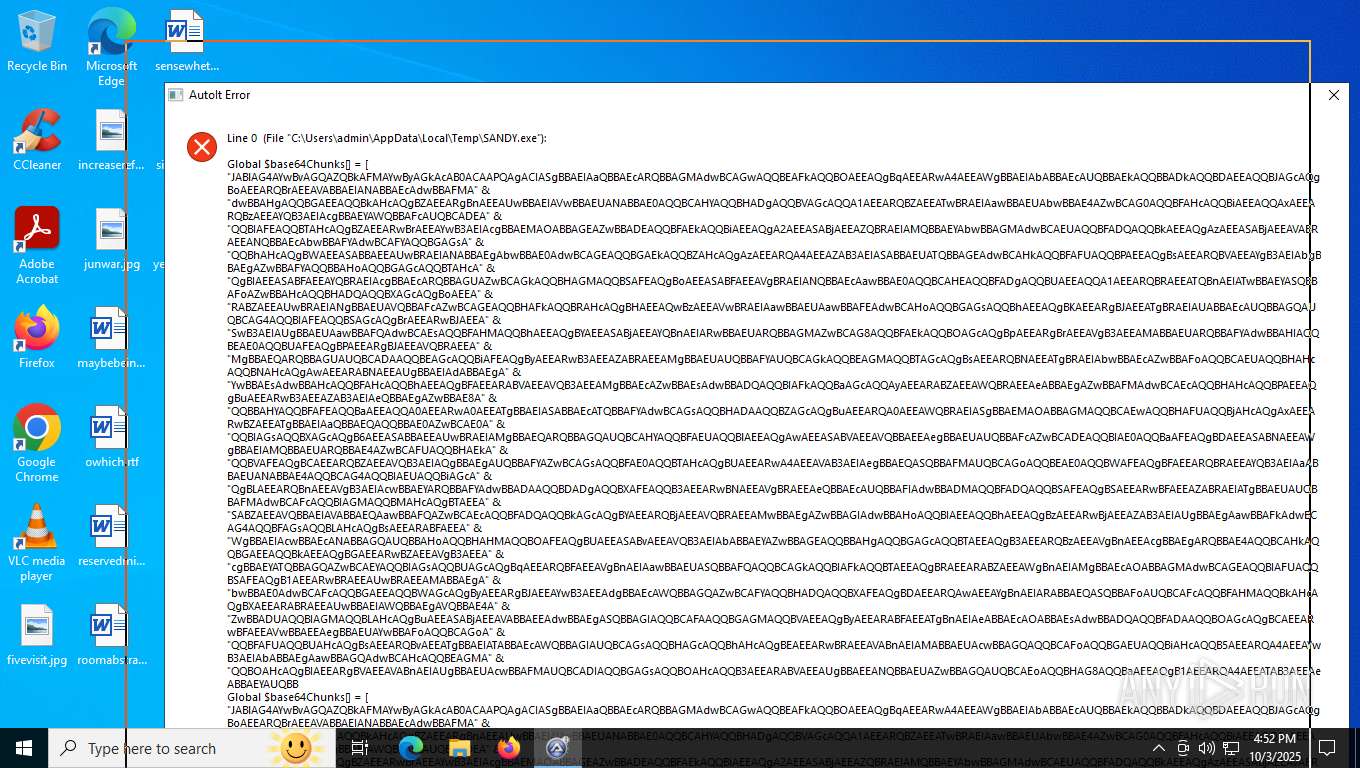Open Task View on the taskbar

coord(360,748)
